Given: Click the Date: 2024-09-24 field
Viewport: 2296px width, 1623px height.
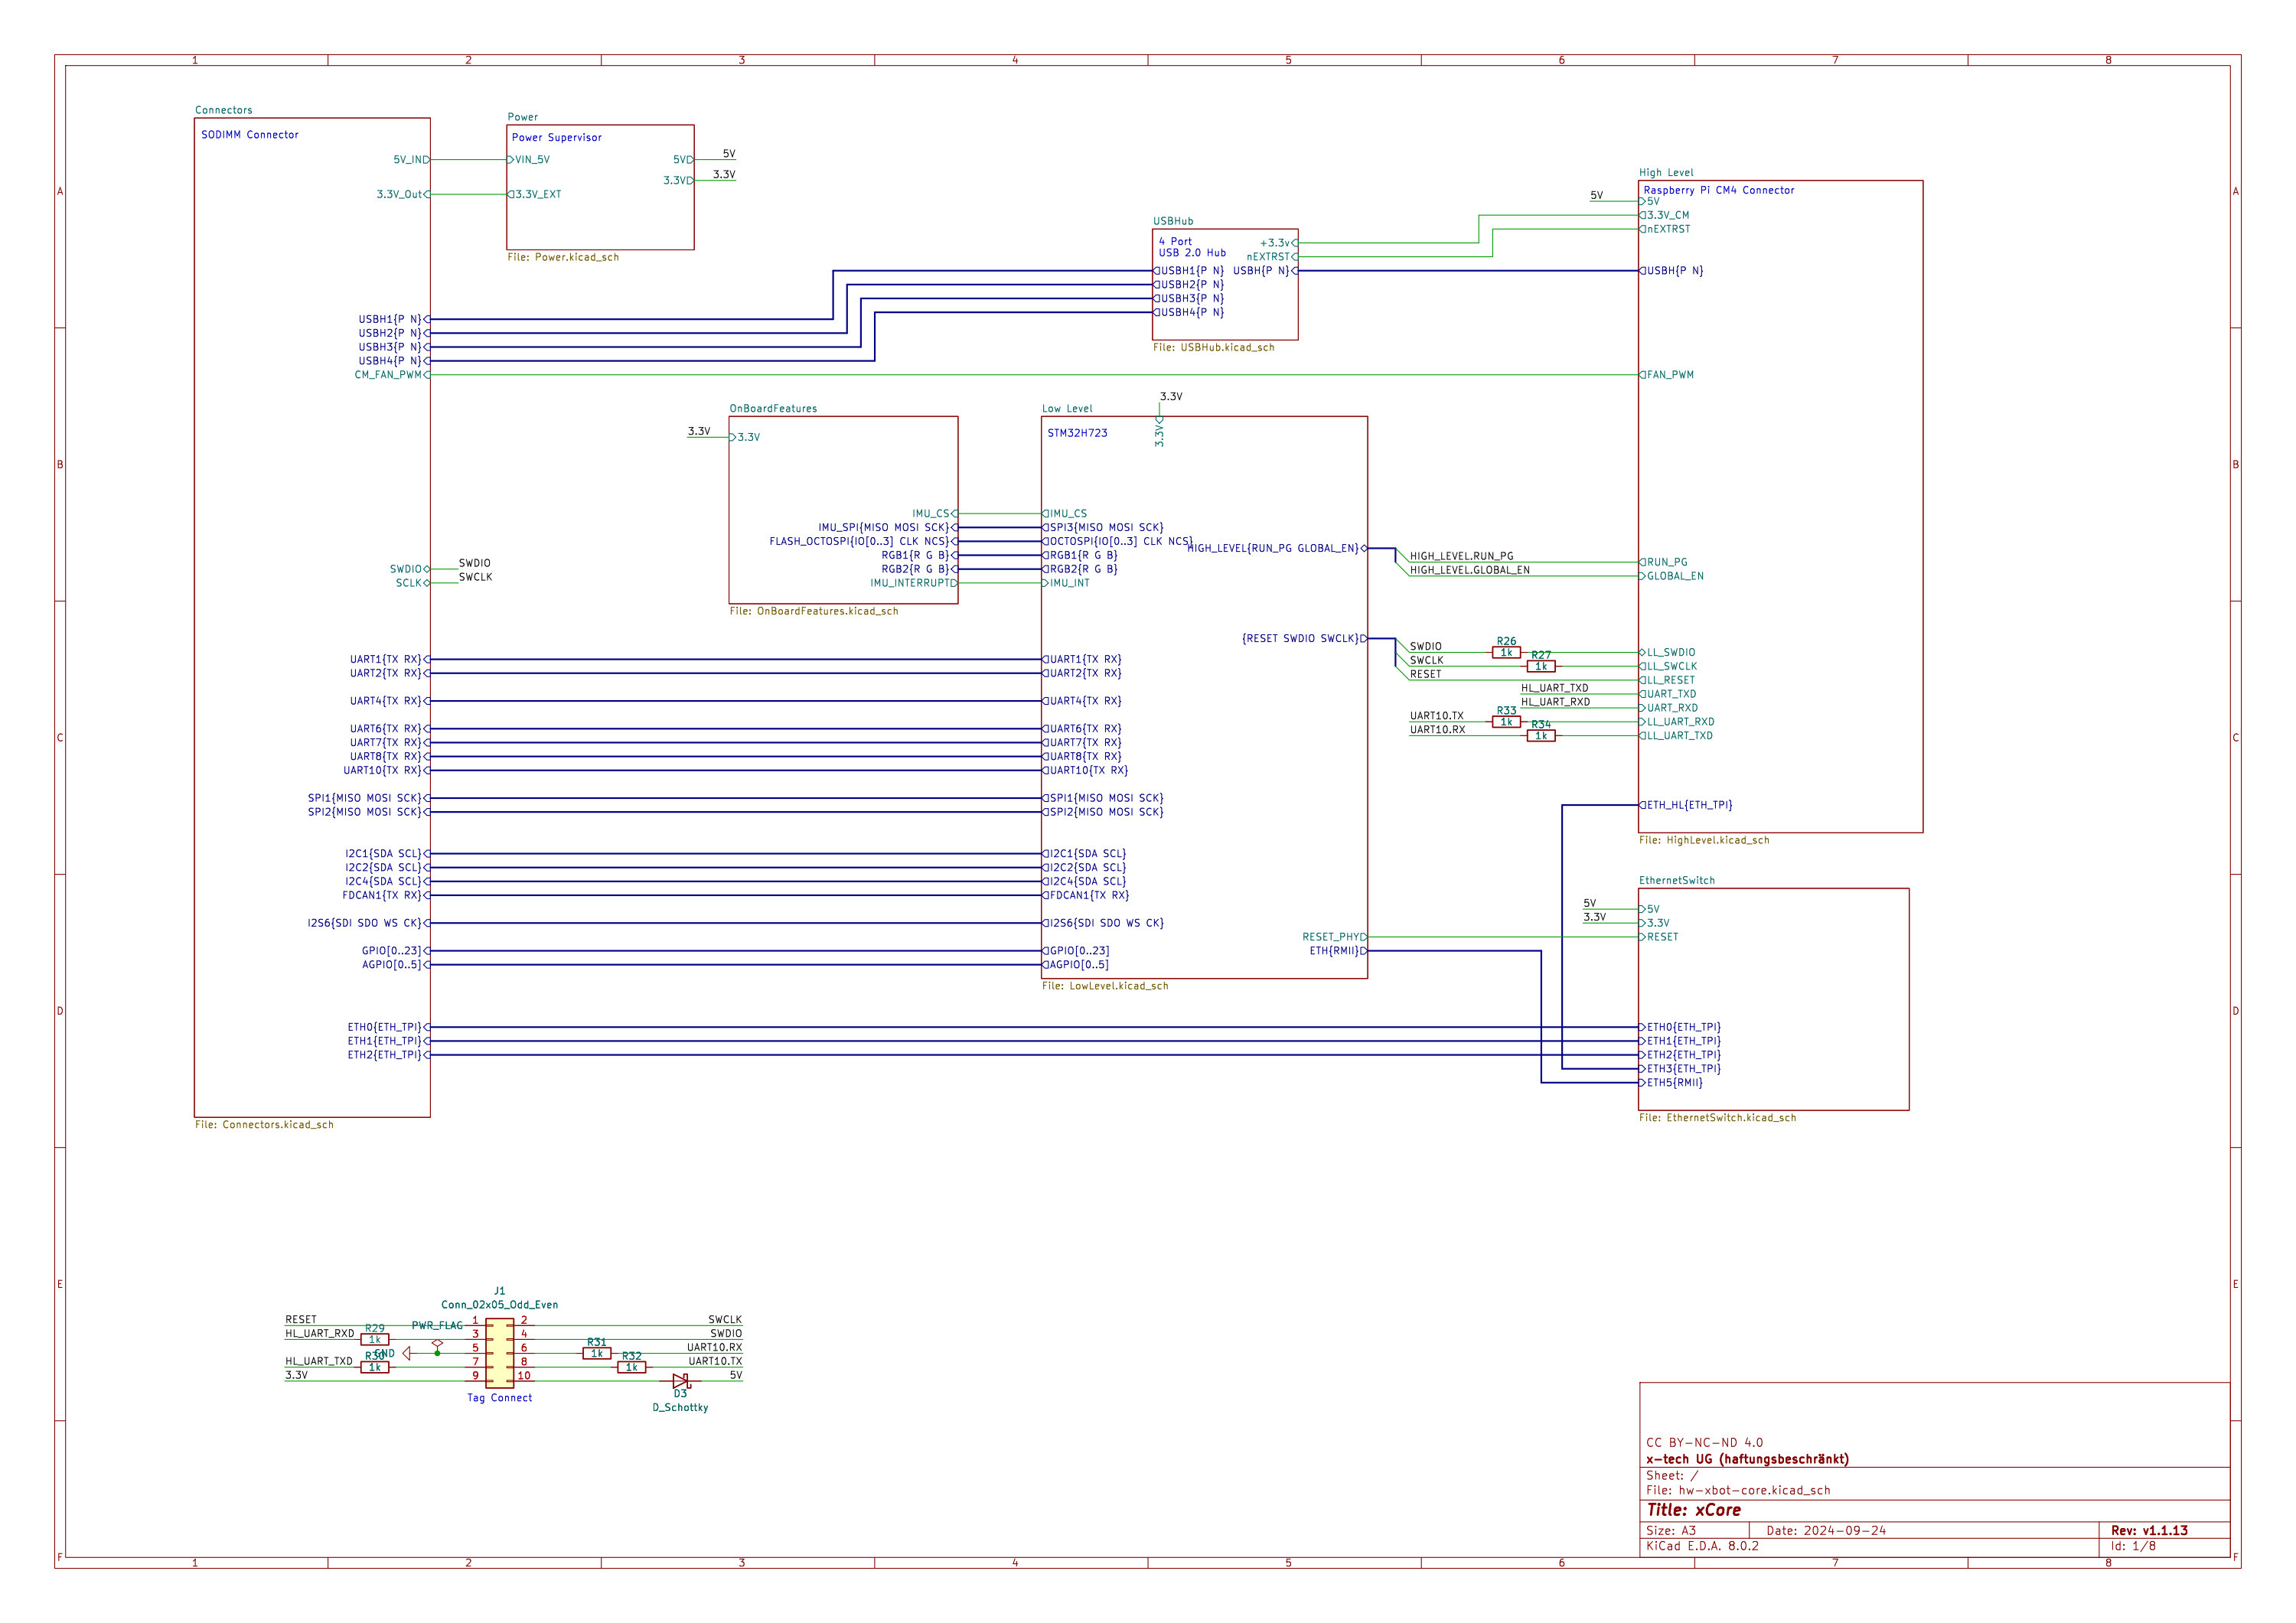Looking at the screenshot, I should click(x=1826, y=1531).
